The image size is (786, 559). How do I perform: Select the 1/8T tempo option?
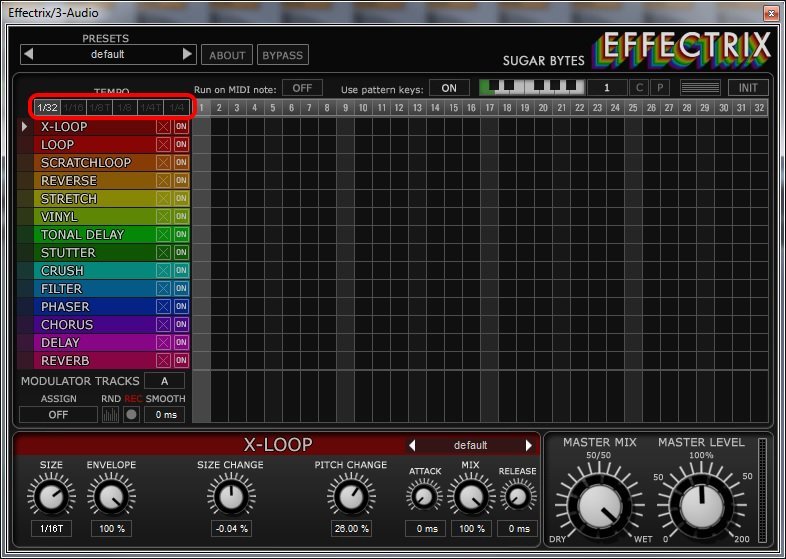pyautogui.click(x=100, y=107)
